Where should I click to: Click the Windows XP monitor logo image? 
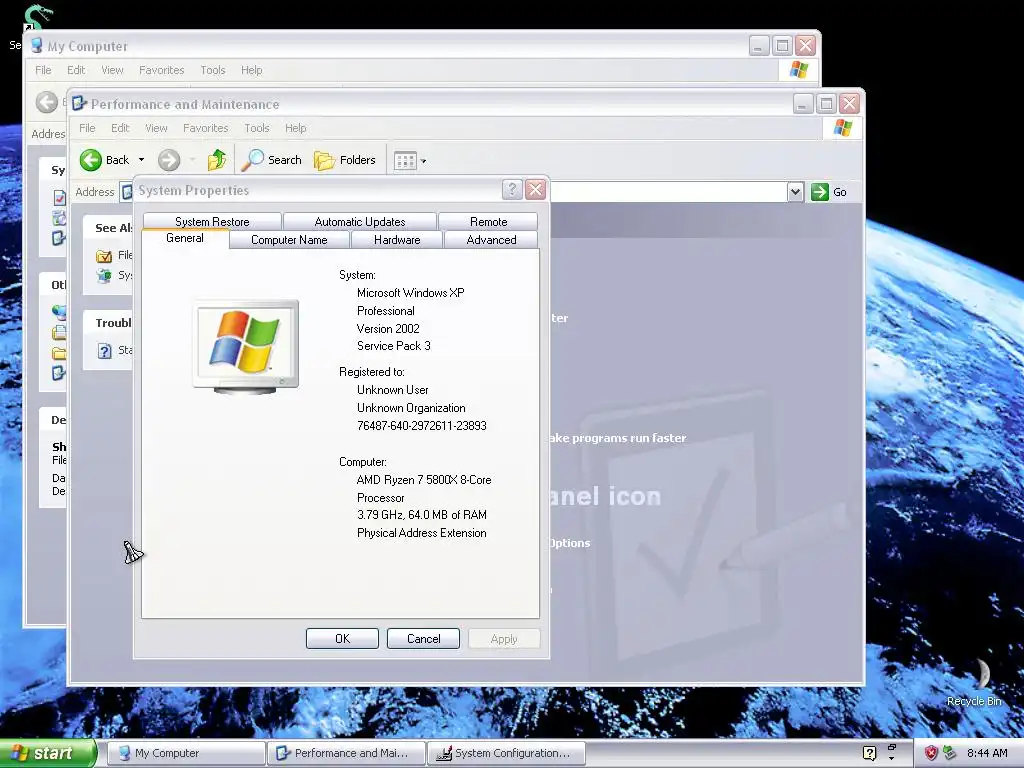(246, 347)
